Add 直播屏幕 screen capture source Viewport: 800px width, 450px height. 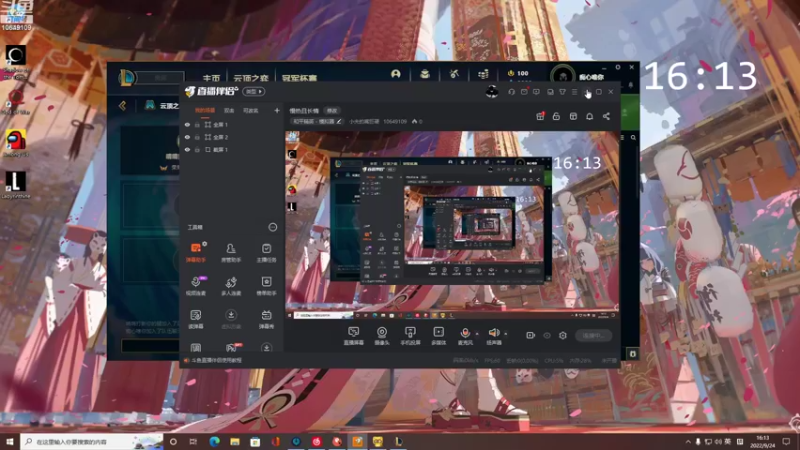coord(354,336)
